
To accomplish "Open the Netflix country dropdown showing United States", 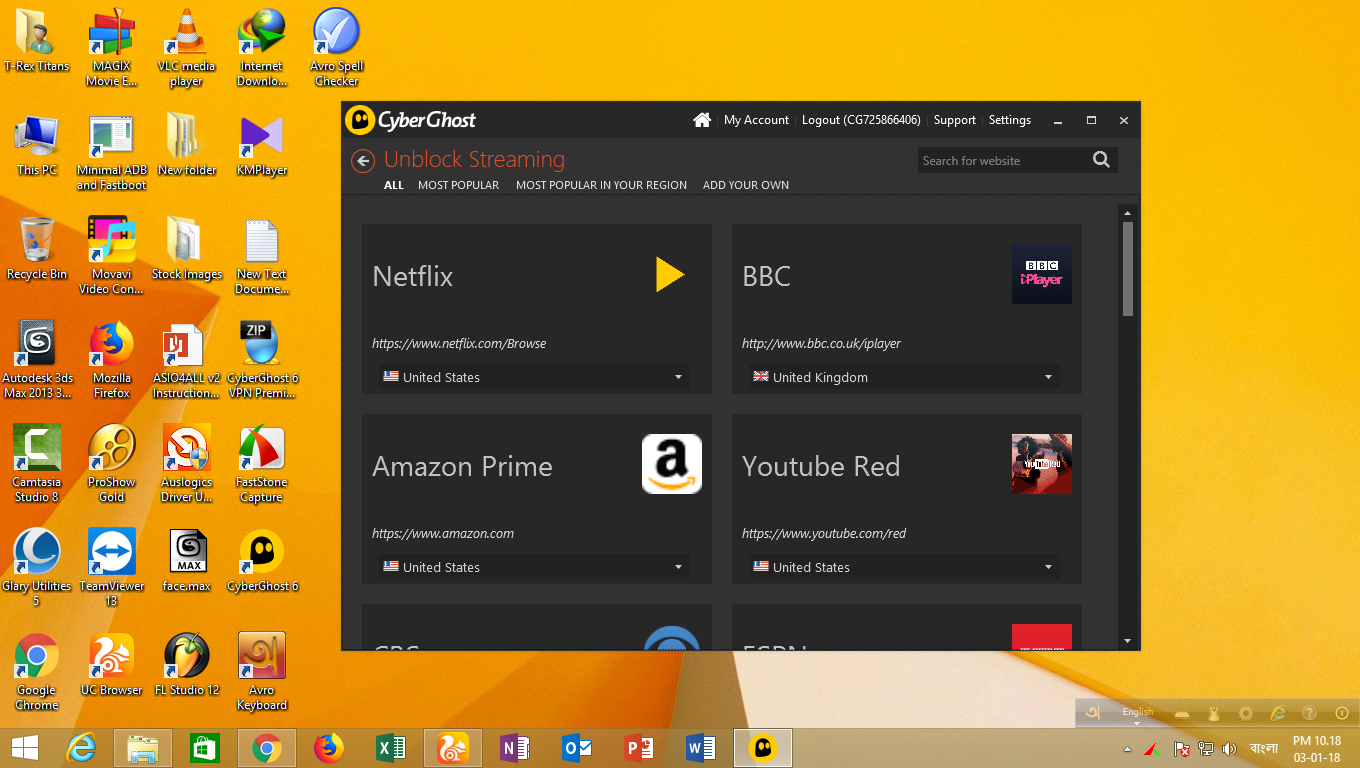I will coord(534,377).
